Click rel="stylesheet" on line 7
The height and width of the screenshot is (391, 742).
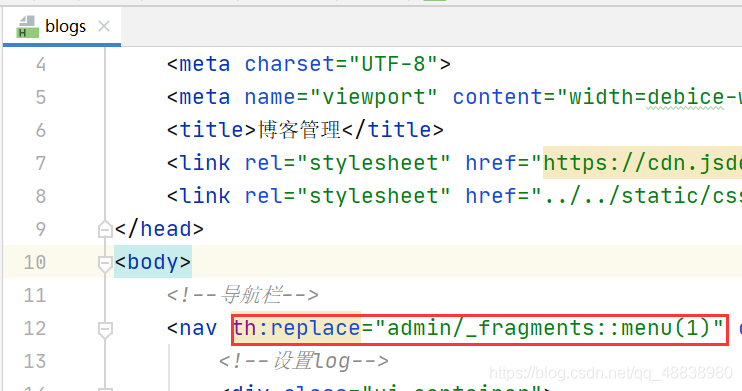point(348,163)
